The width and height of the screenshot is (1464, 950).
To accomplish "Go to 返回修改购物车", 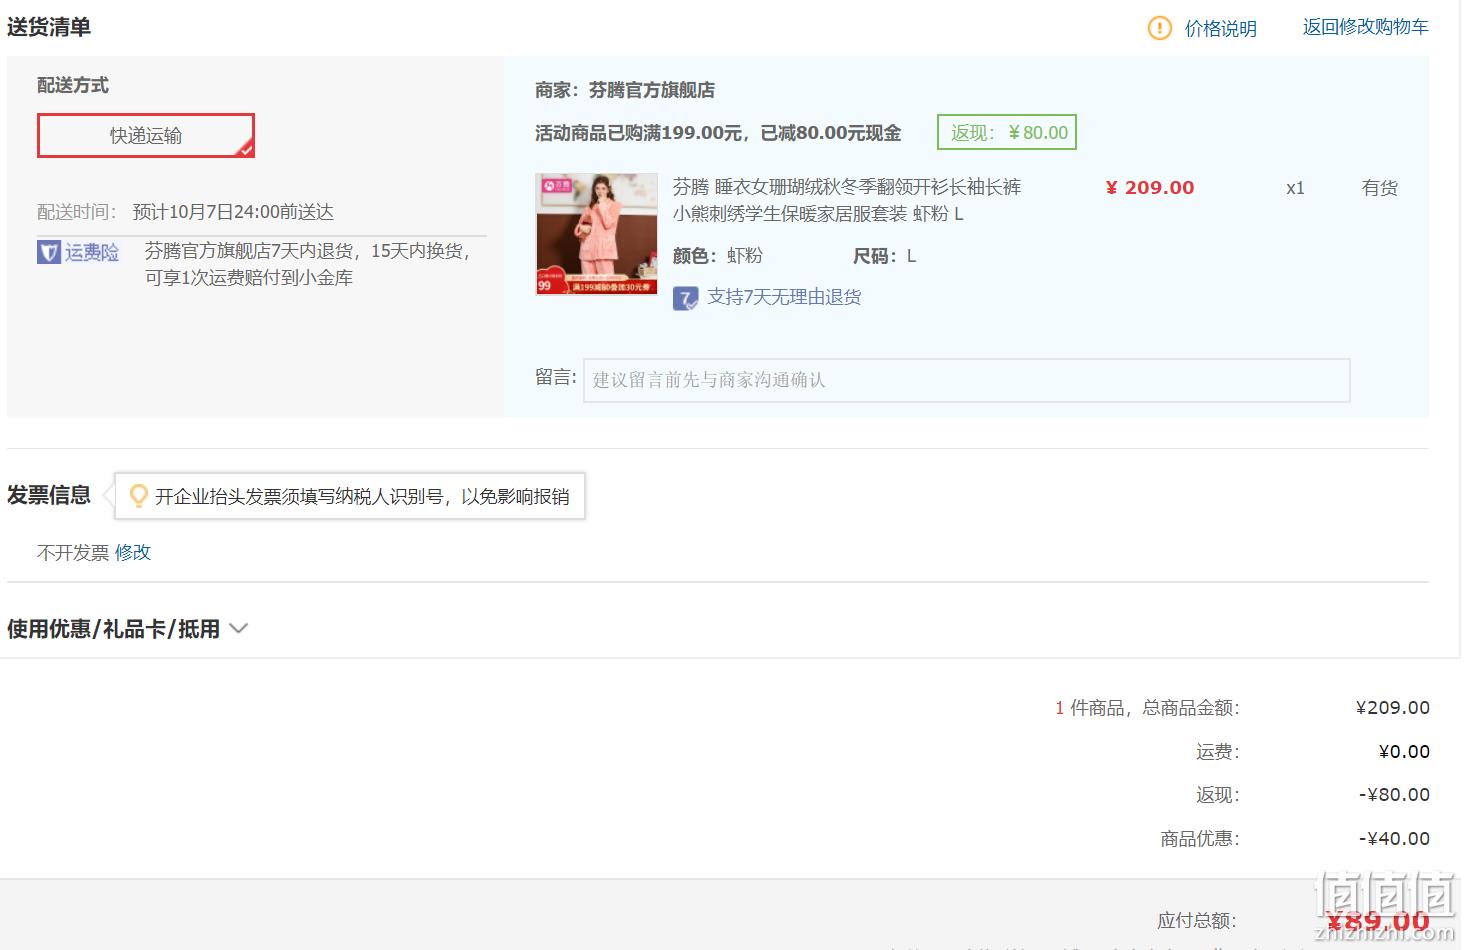I will click(1365, 27).
